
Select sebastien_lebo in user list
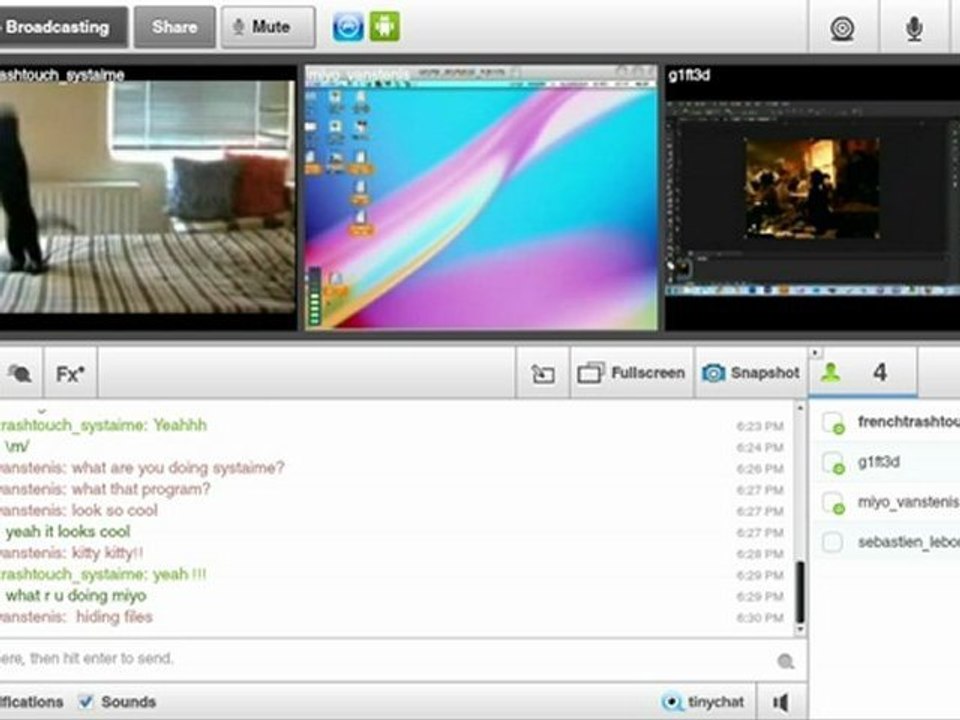(909, 542)
